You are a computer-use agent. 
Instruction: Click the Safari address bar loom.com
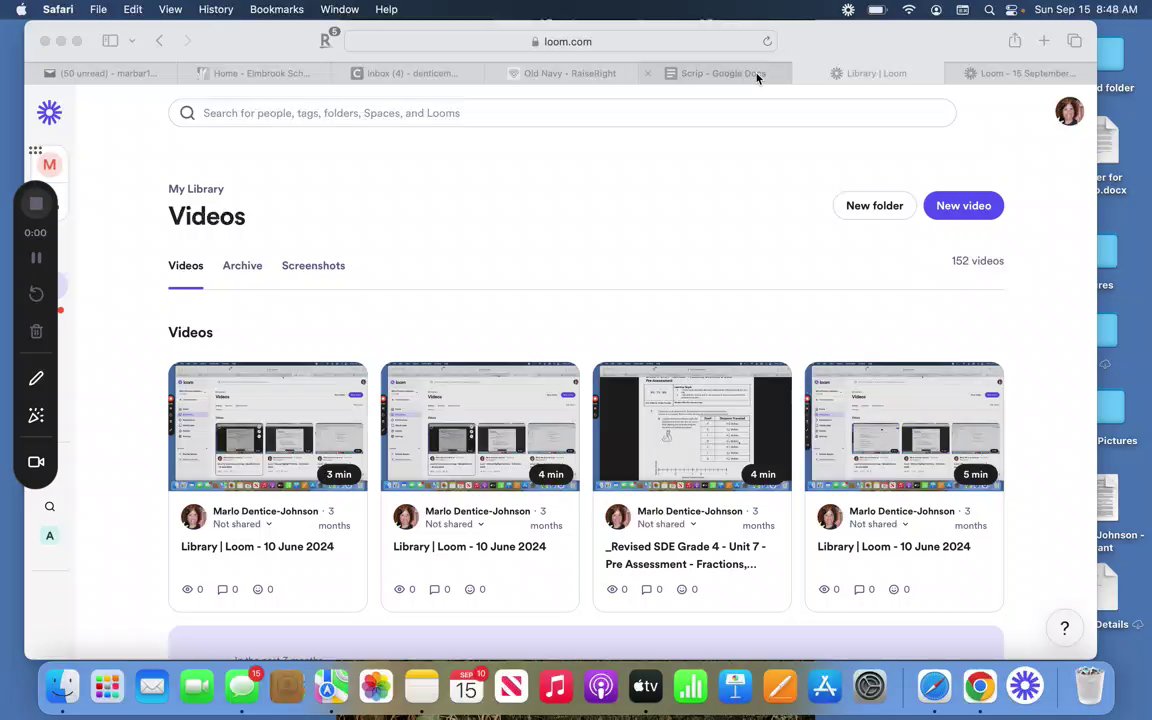click(x=561, y=41)
